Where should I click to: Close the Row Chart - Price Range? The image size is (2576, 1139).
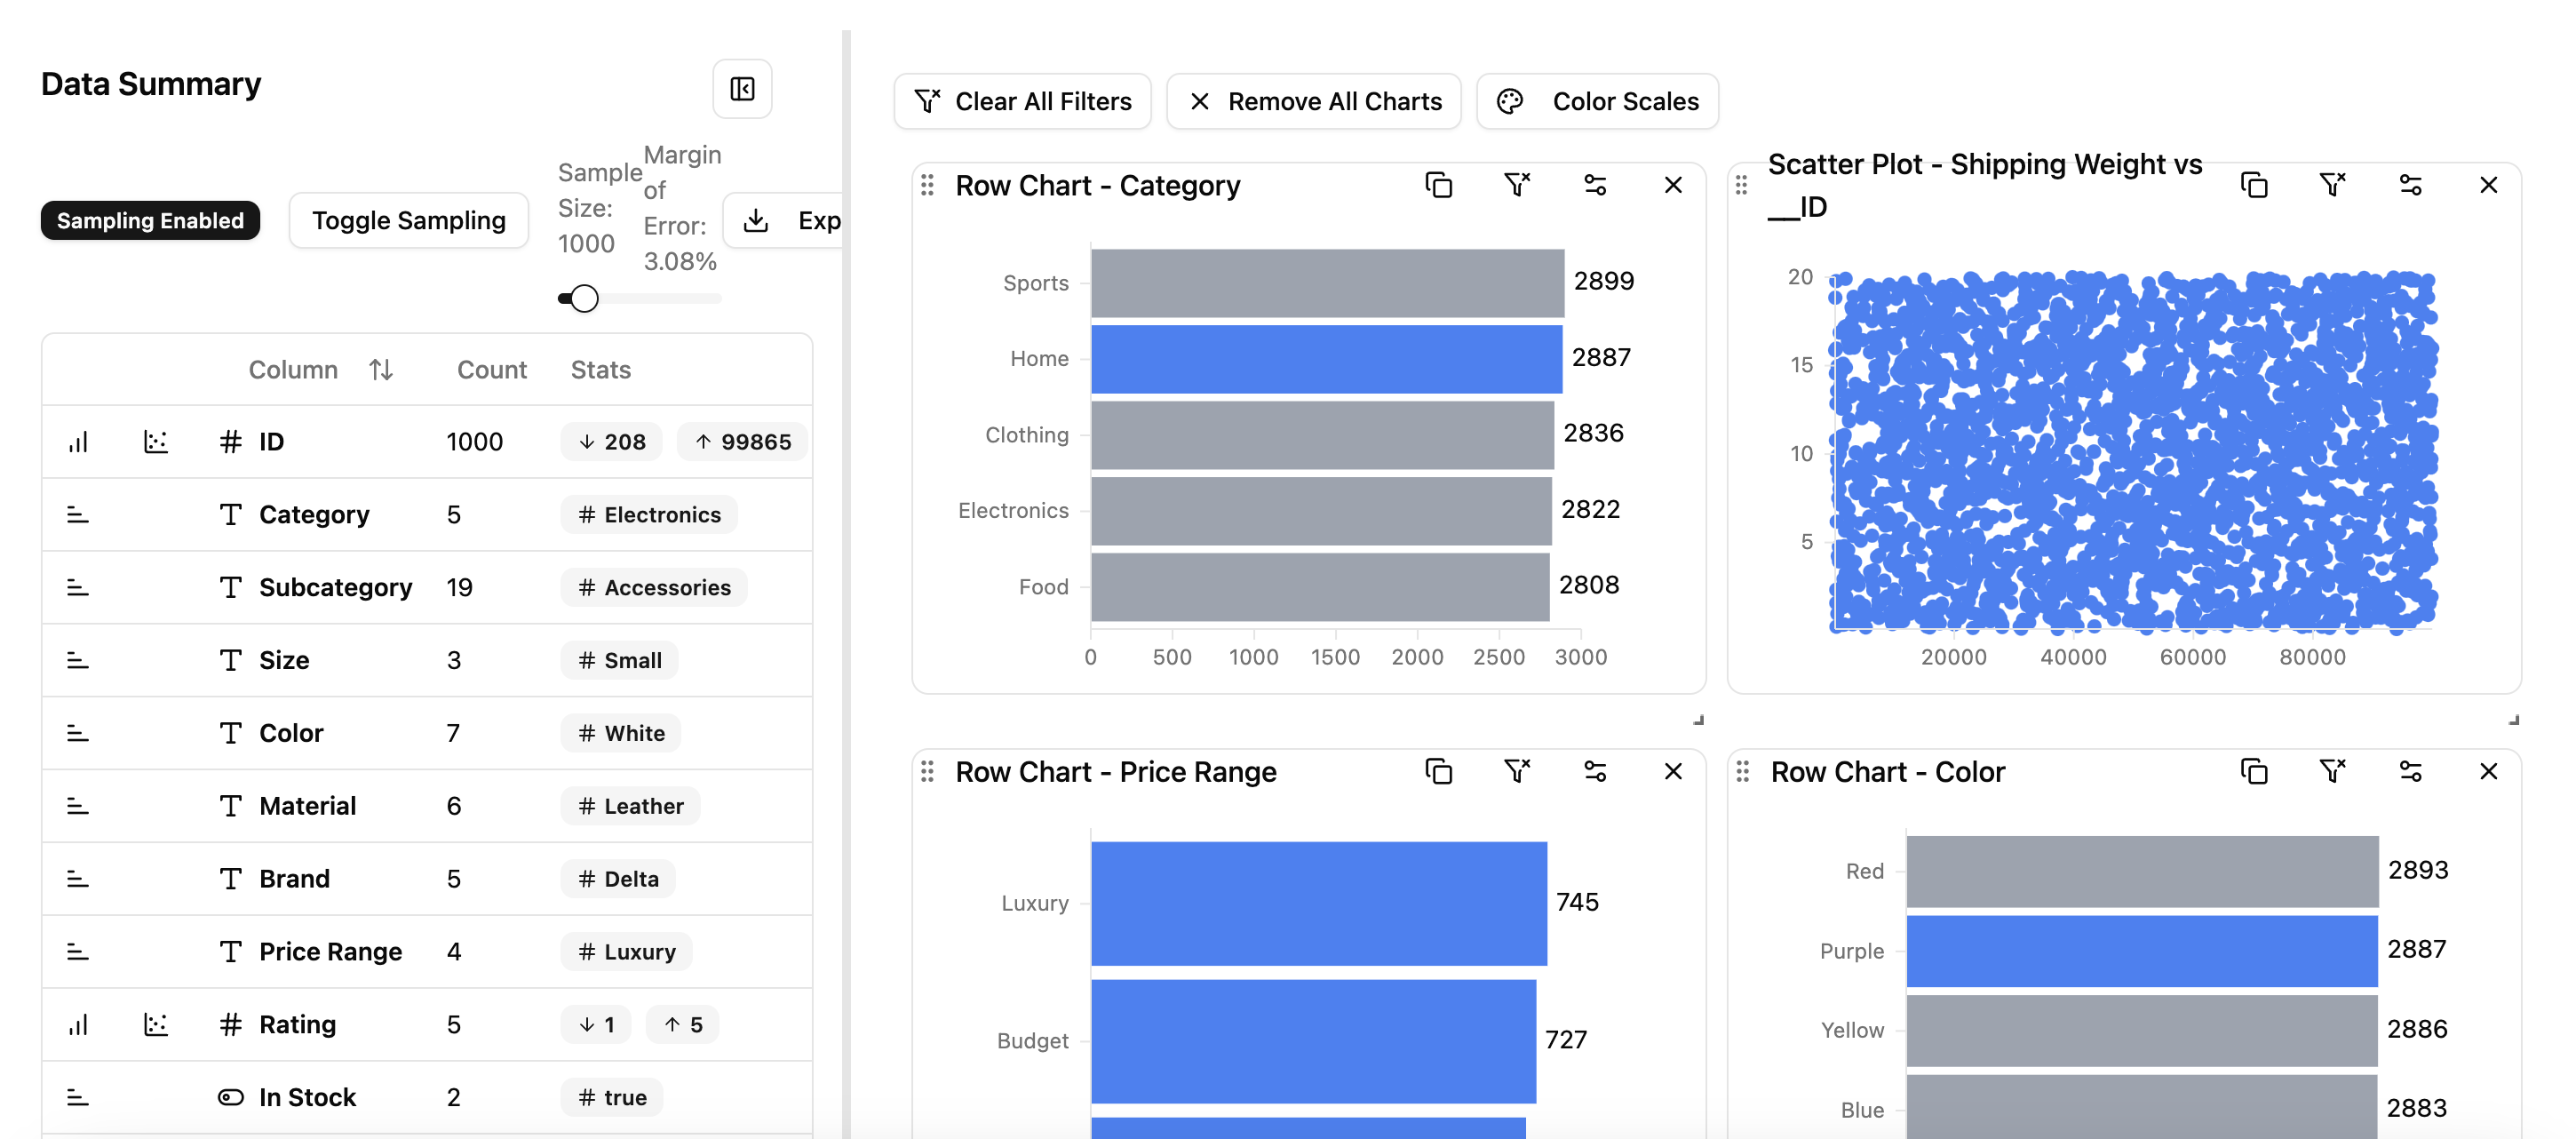(1673, 772)
